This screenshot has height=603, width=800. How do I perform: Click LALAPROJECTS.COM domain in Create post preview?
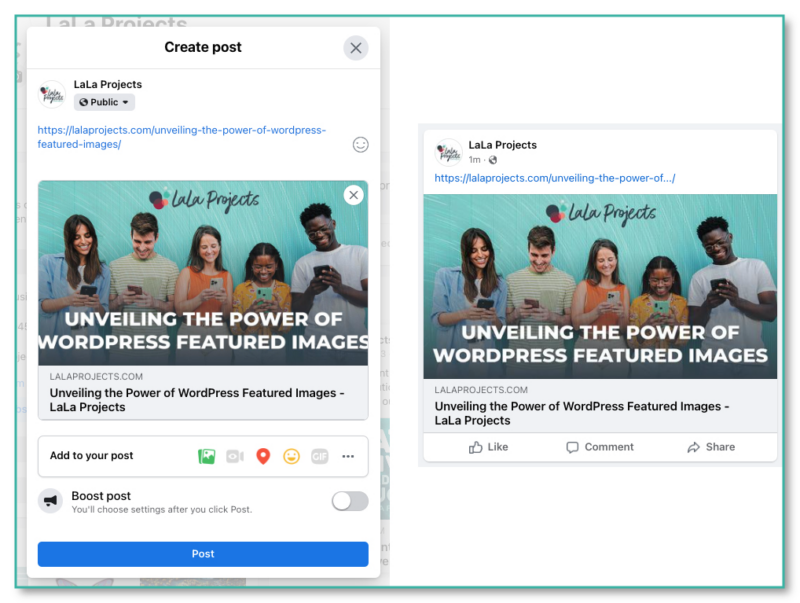(96, 376)
